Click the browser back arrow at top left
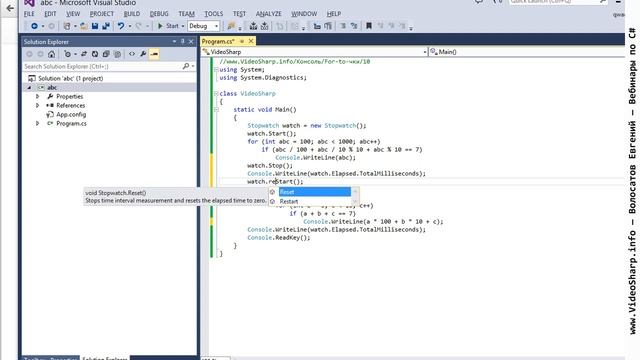Viewport: 640px width, 360px height. (10, 8)
